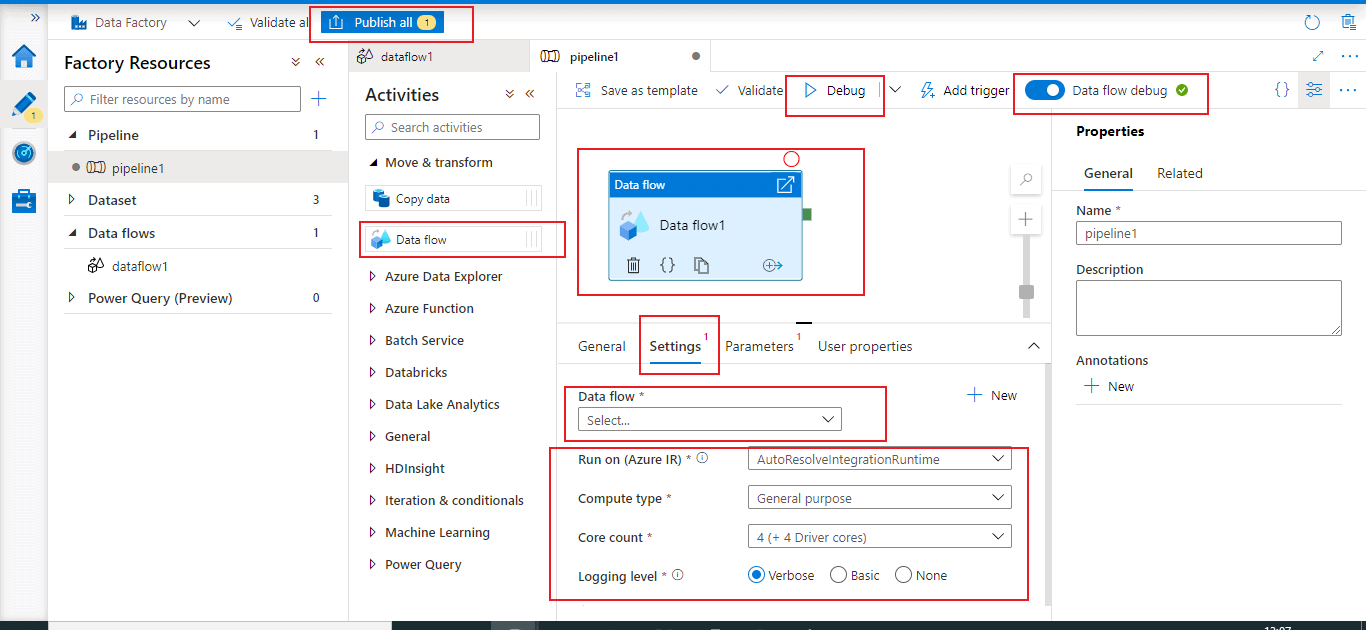Select None logging level
Image resolution: width=1366 pixels, height=630 pixels.
tap(904, 575)
